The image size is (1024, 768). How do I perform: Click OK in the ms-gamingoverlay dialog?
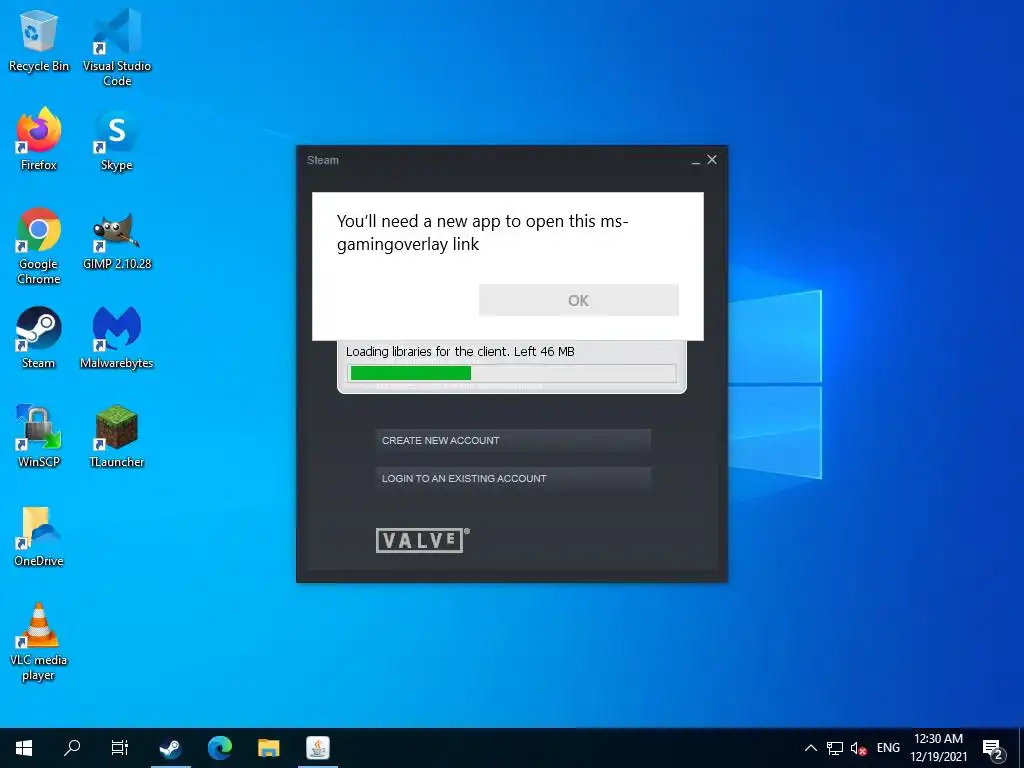(579, 300)
